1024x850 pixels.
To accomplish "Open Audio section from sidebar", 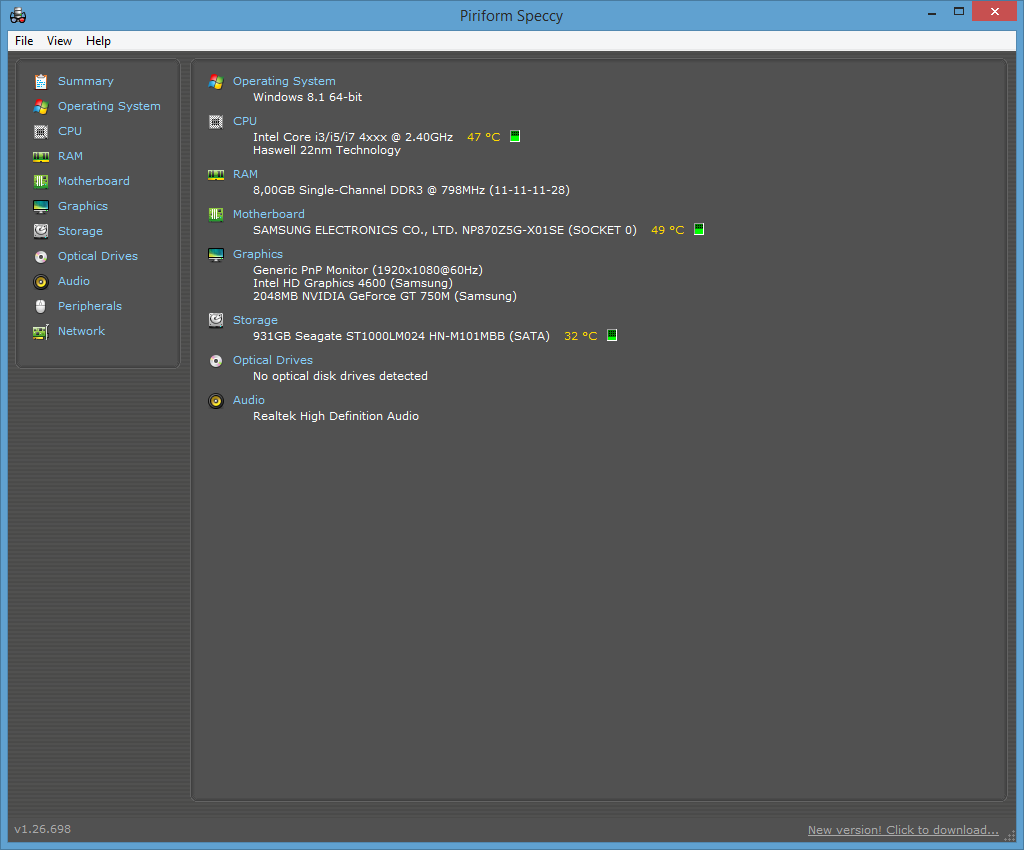I will click(74, 281).
